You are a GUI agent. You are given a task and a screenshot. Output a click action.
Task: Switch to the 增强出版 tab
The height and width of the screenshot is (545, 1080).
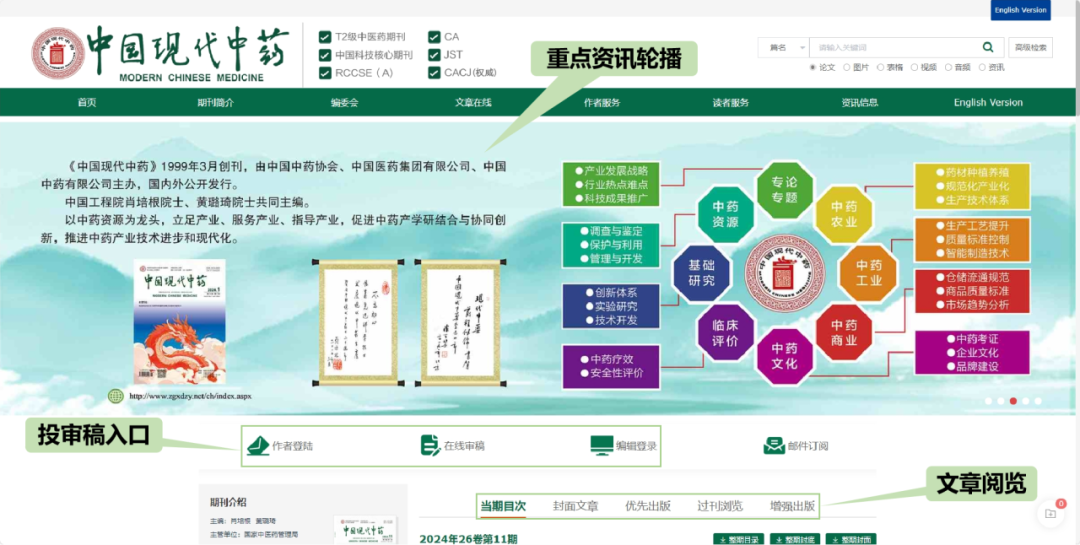click(793, 506)
